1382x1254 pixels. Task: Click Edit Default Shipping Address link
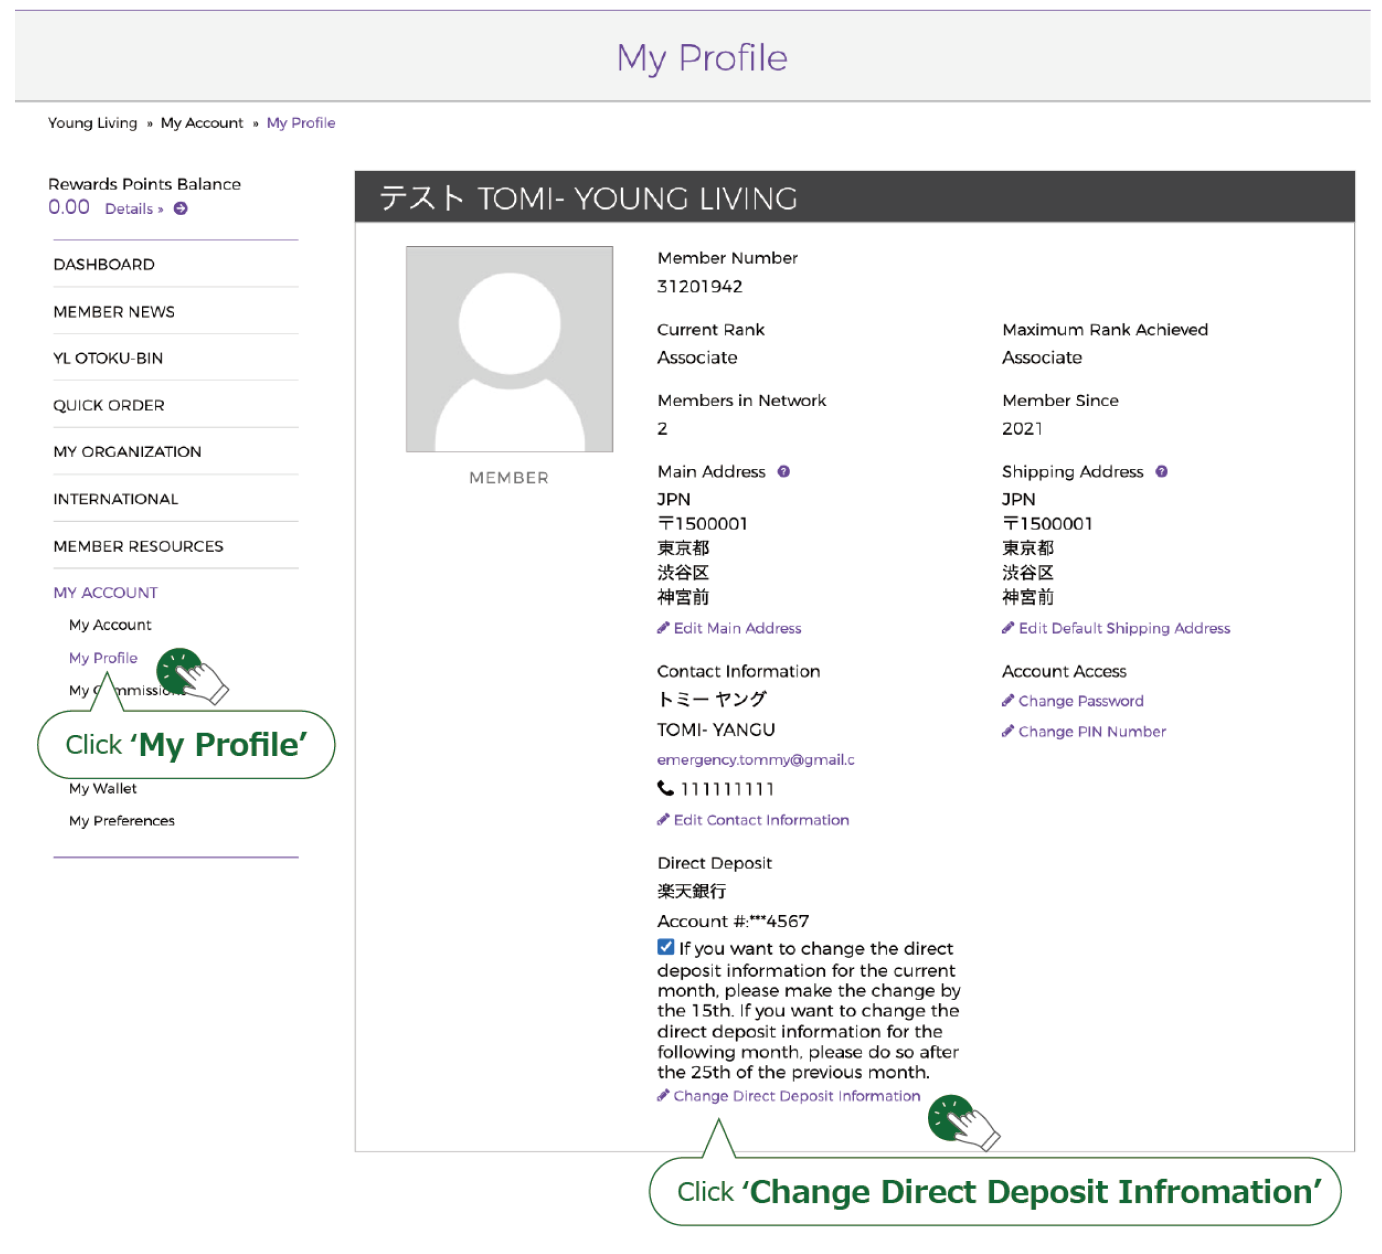pos(1124,629)
